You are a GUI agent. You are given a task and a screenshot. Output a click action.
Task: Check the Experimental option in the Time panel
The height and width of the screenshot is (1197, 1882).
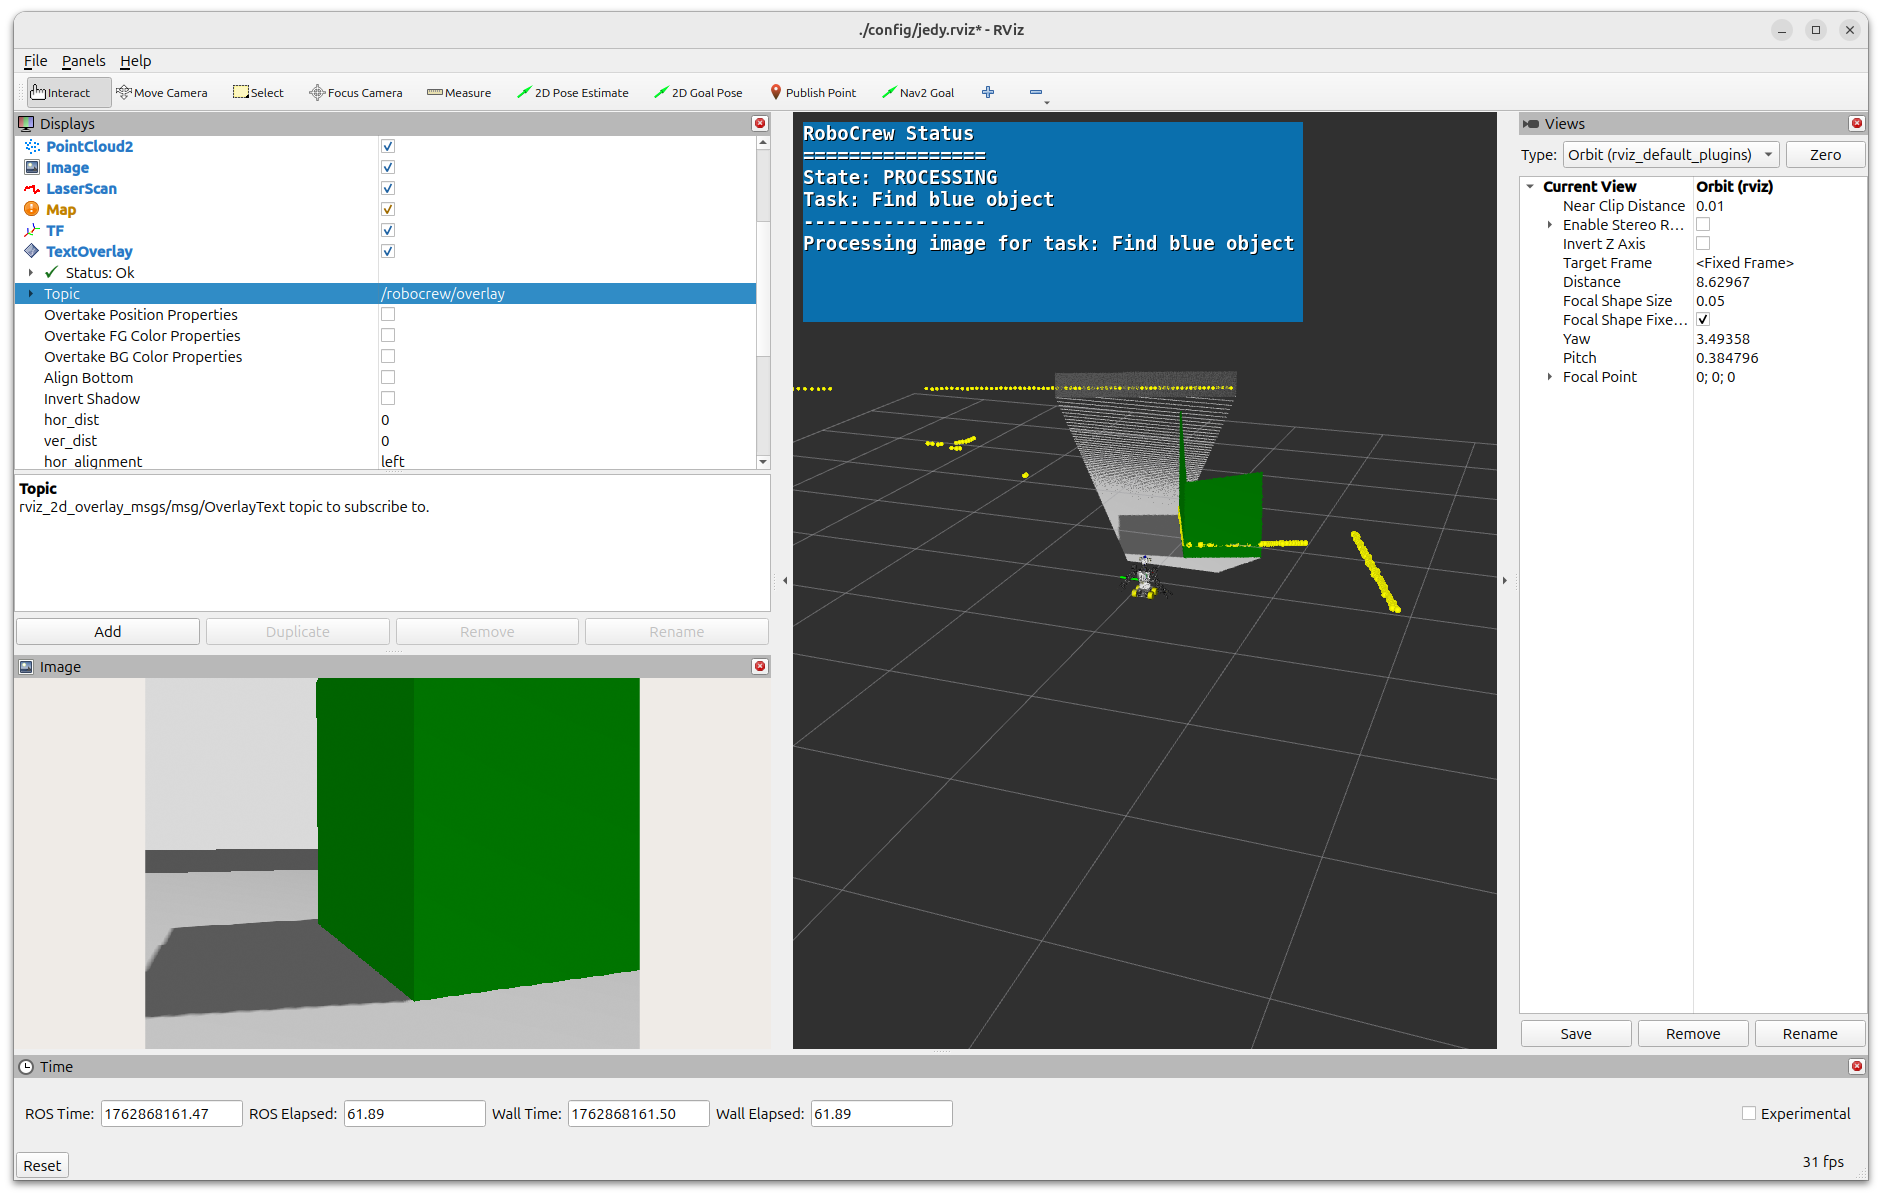point(1748,1113)
